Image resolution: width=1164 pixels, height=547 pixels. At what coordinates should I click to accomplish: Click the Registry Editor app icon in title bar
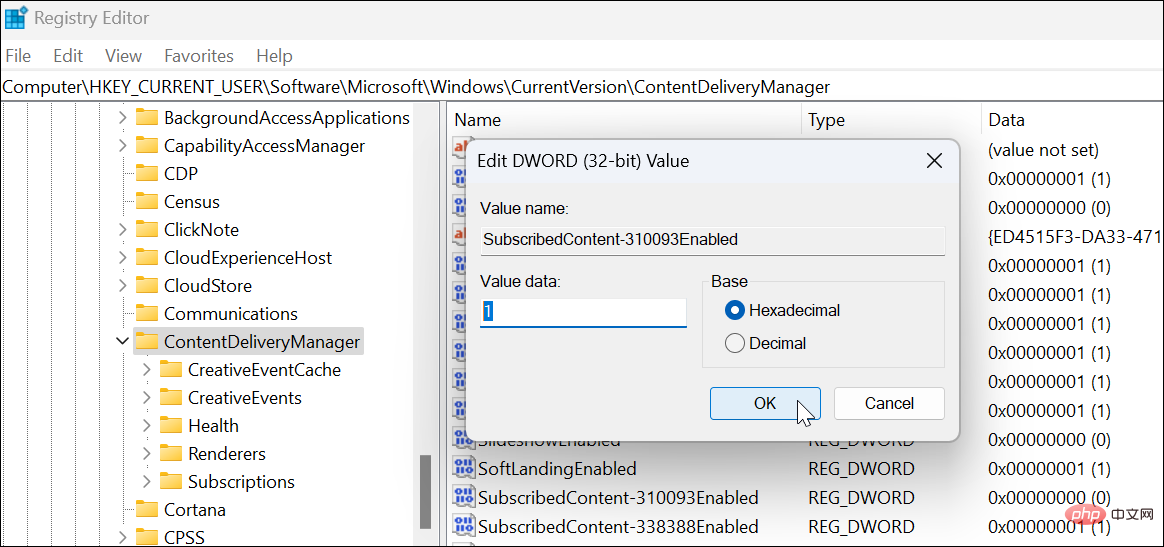16,18
